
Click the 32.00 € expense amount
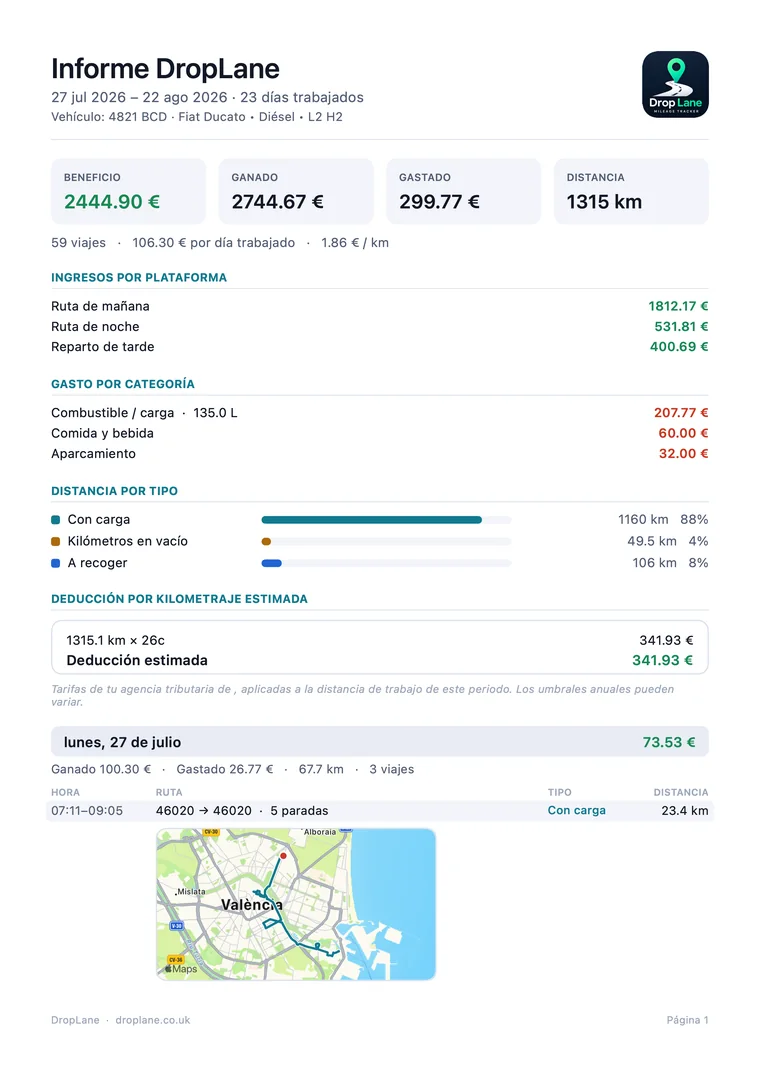(683, 454)
